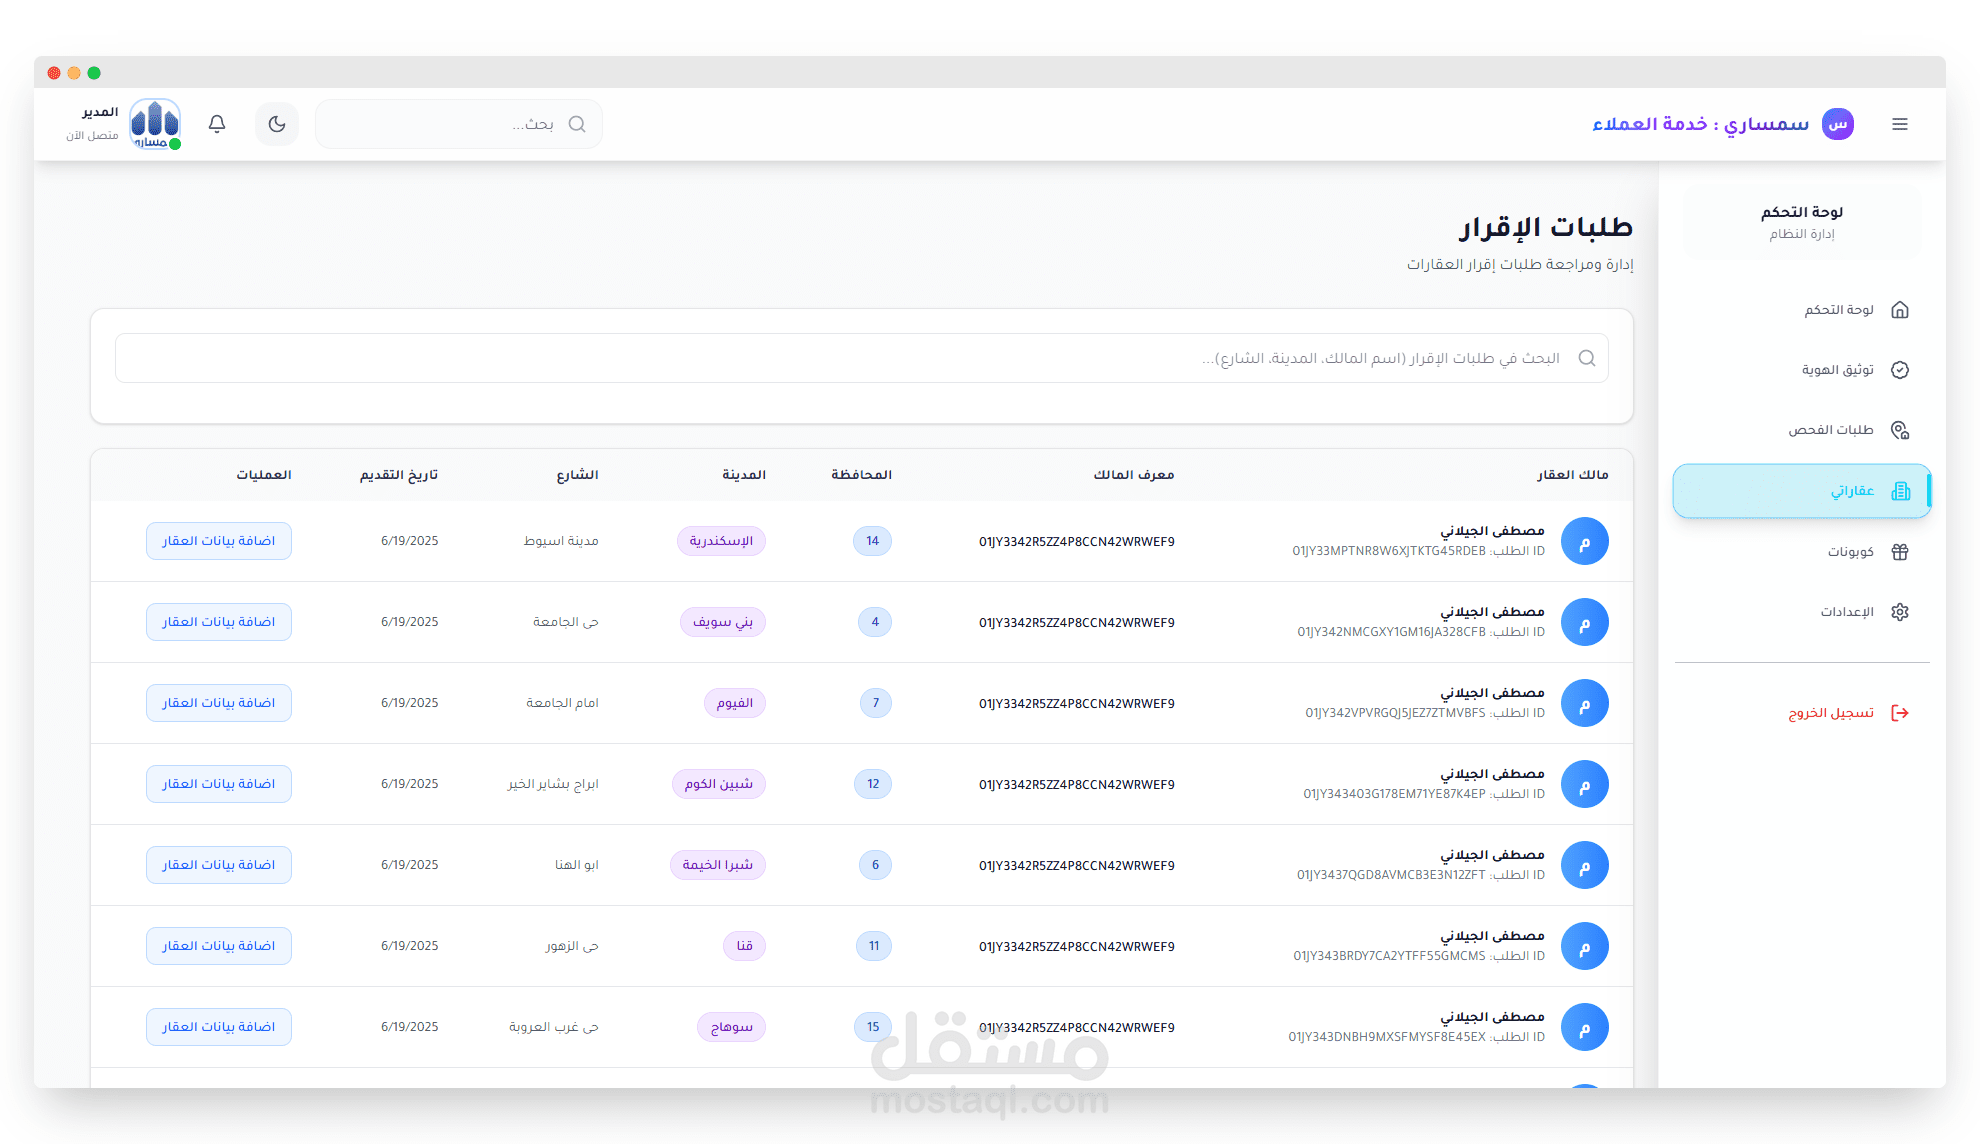1980x1144 pixels.
Task: Open لوحة التحكم home sidebar item
Action: (1853, 310)
